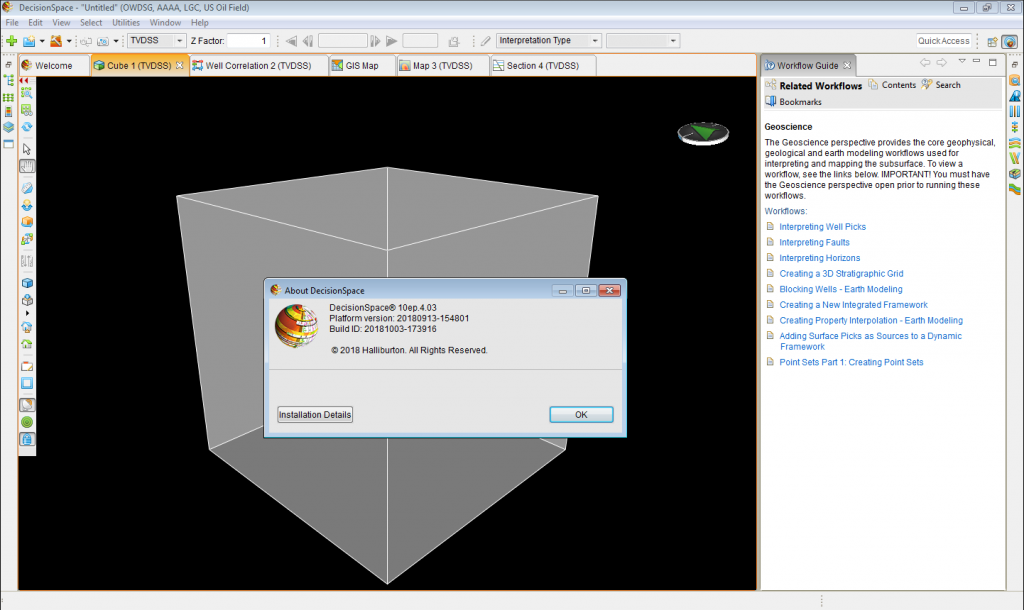Open the File menu
The image size is (1024, 610).
tap(12, 22)
